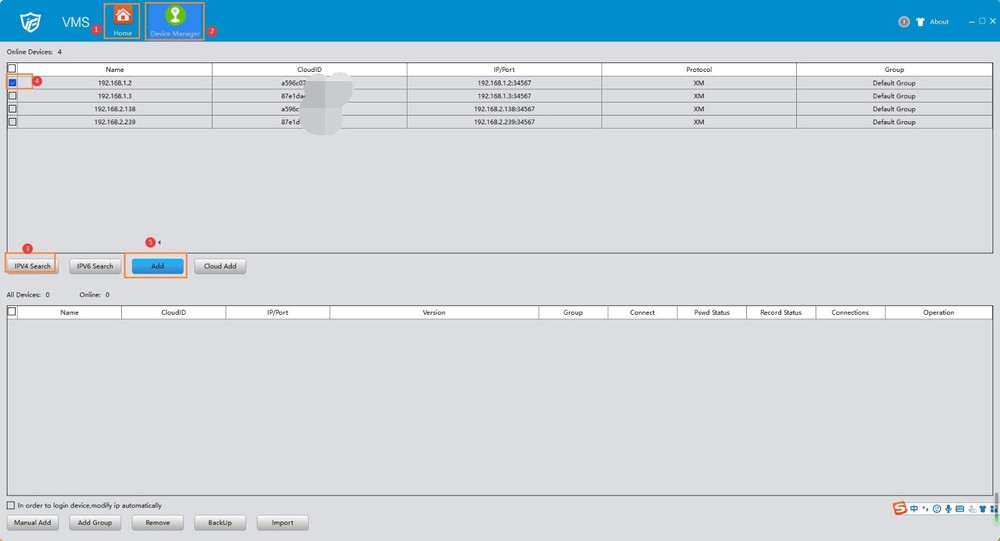Switch to the Device Manager tab
Image resolution: width=1000 pixels, height=541 pixels.
(175, 21)
